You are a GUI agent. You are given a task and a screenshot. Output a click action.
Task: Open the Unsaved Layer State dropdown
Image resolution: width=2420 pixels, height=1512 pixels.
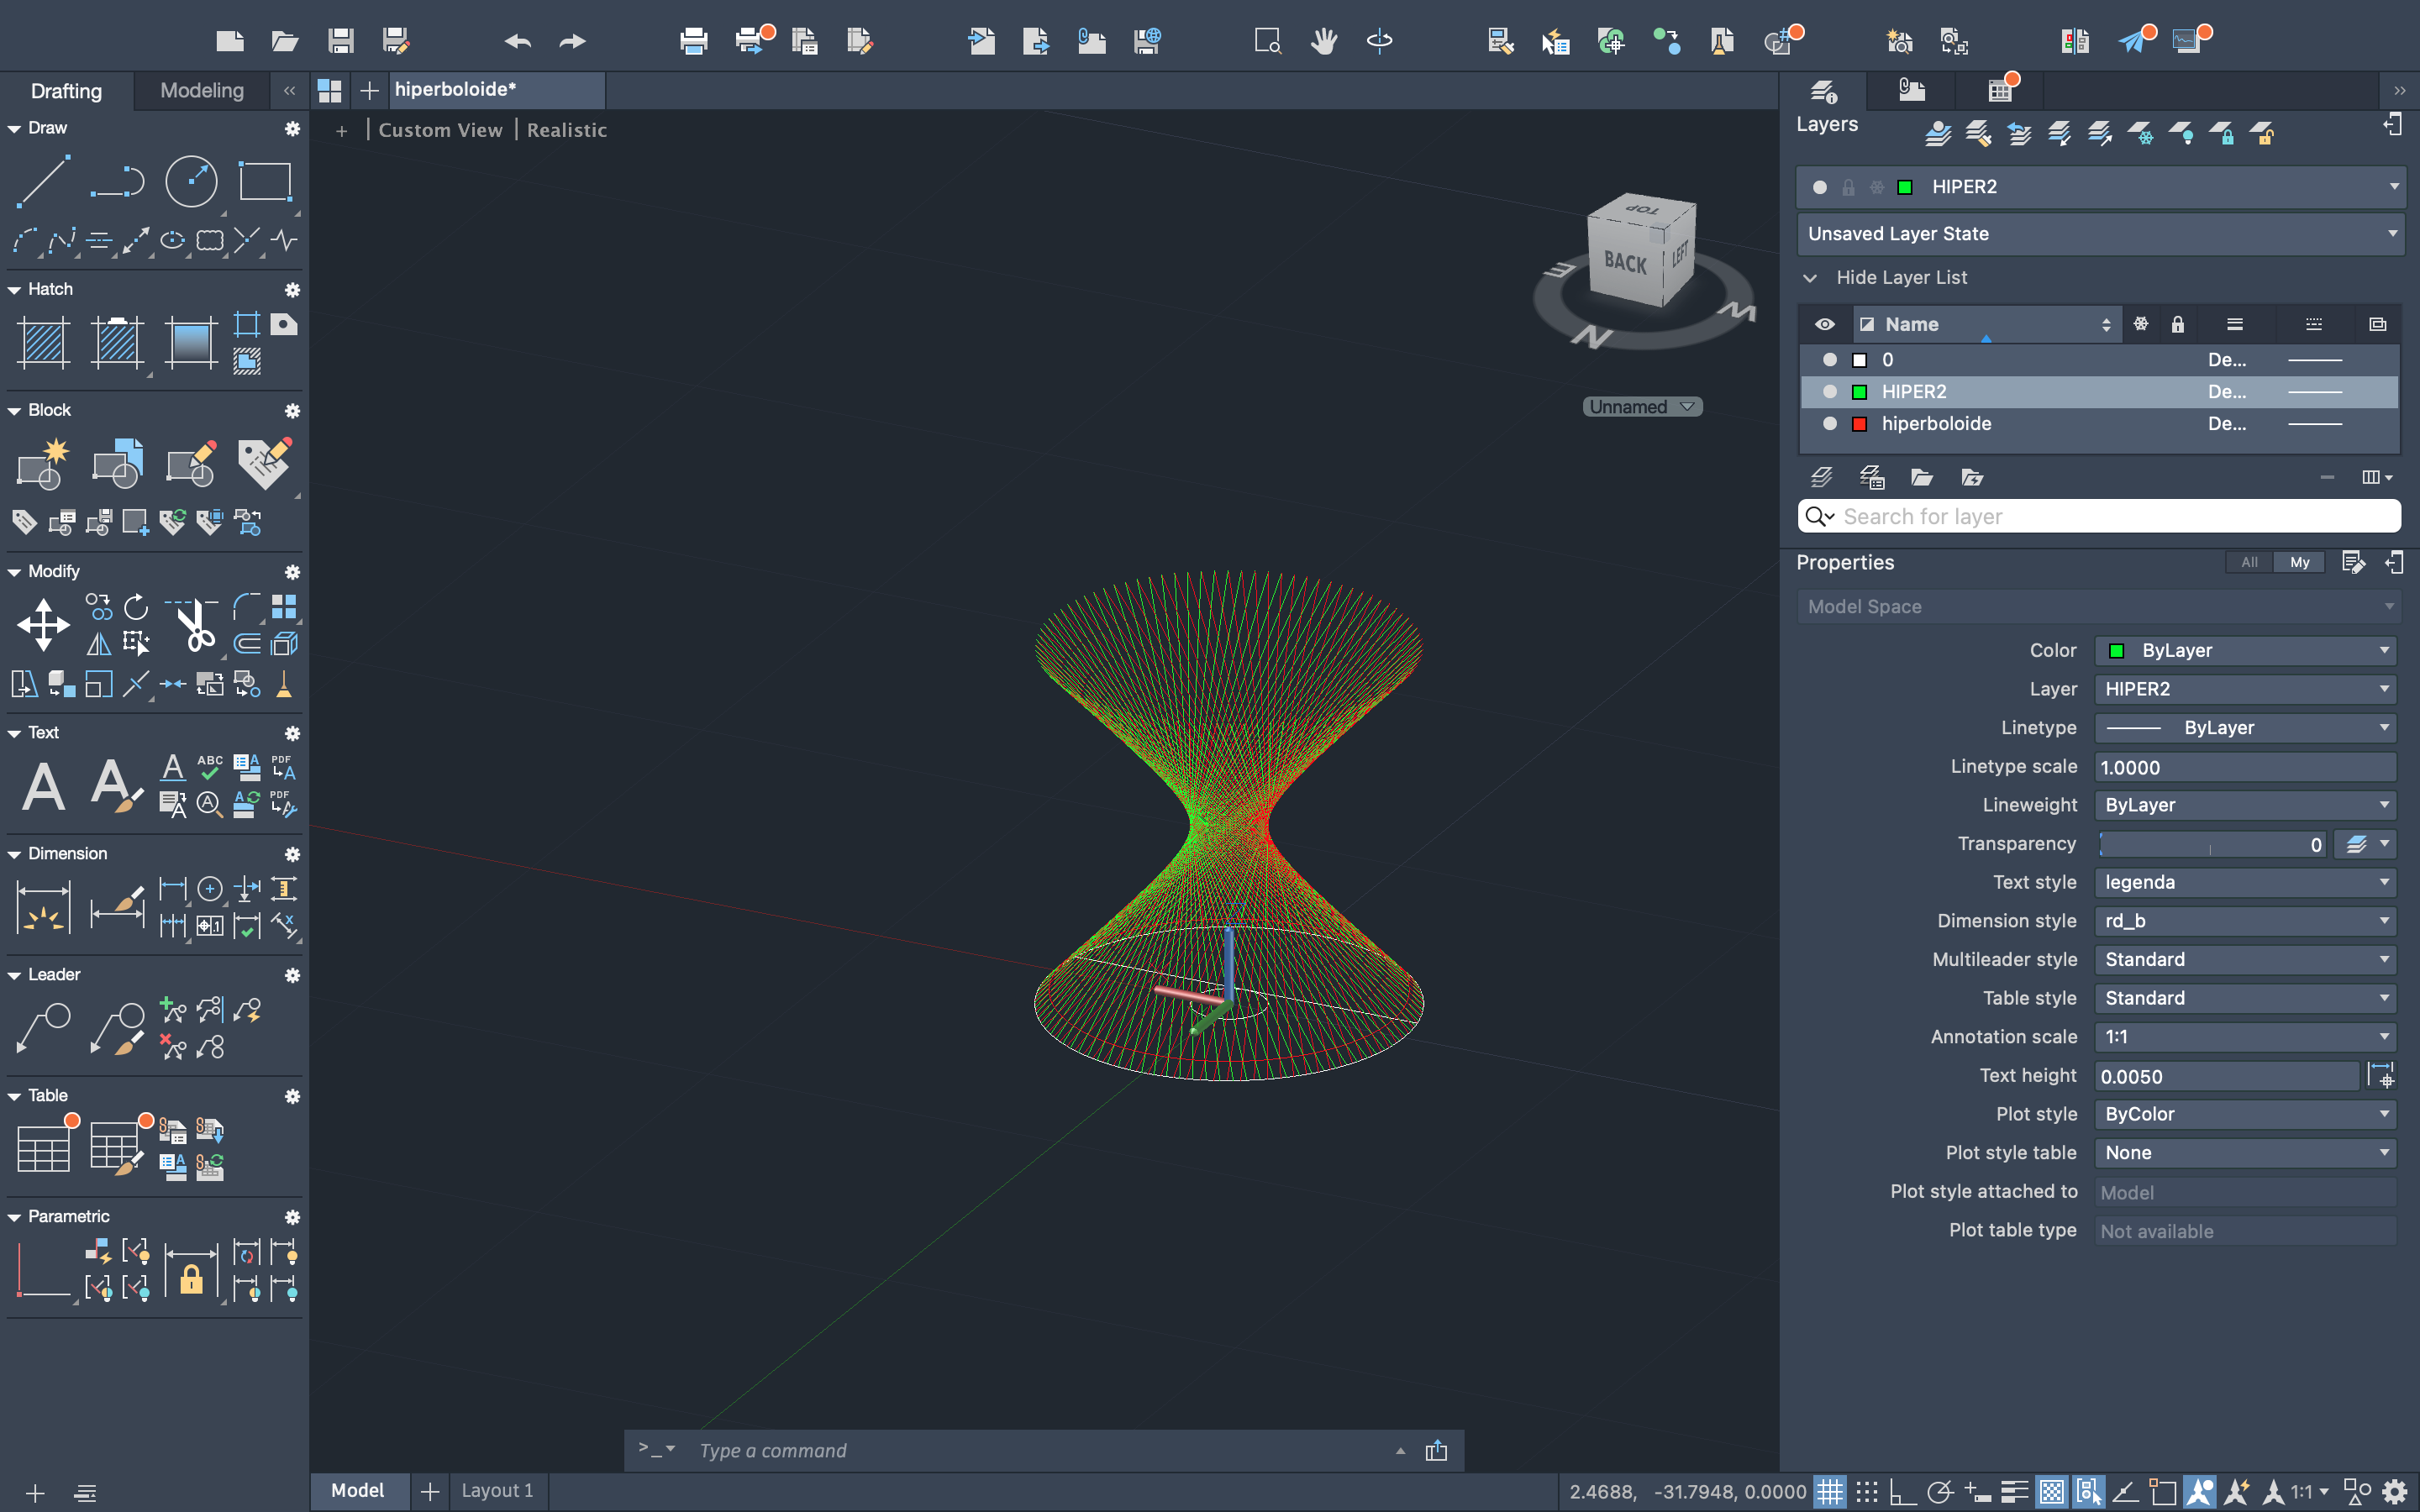pos(2100,233)
